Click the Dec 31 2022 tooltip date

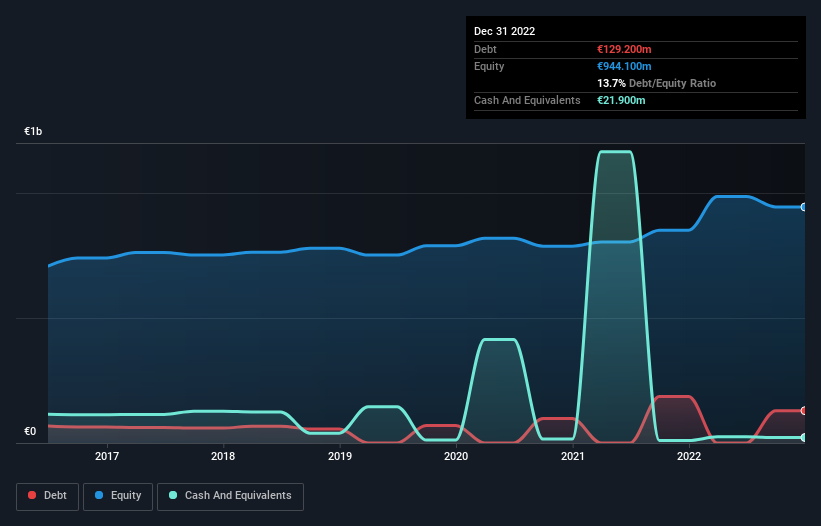(504, 31)
